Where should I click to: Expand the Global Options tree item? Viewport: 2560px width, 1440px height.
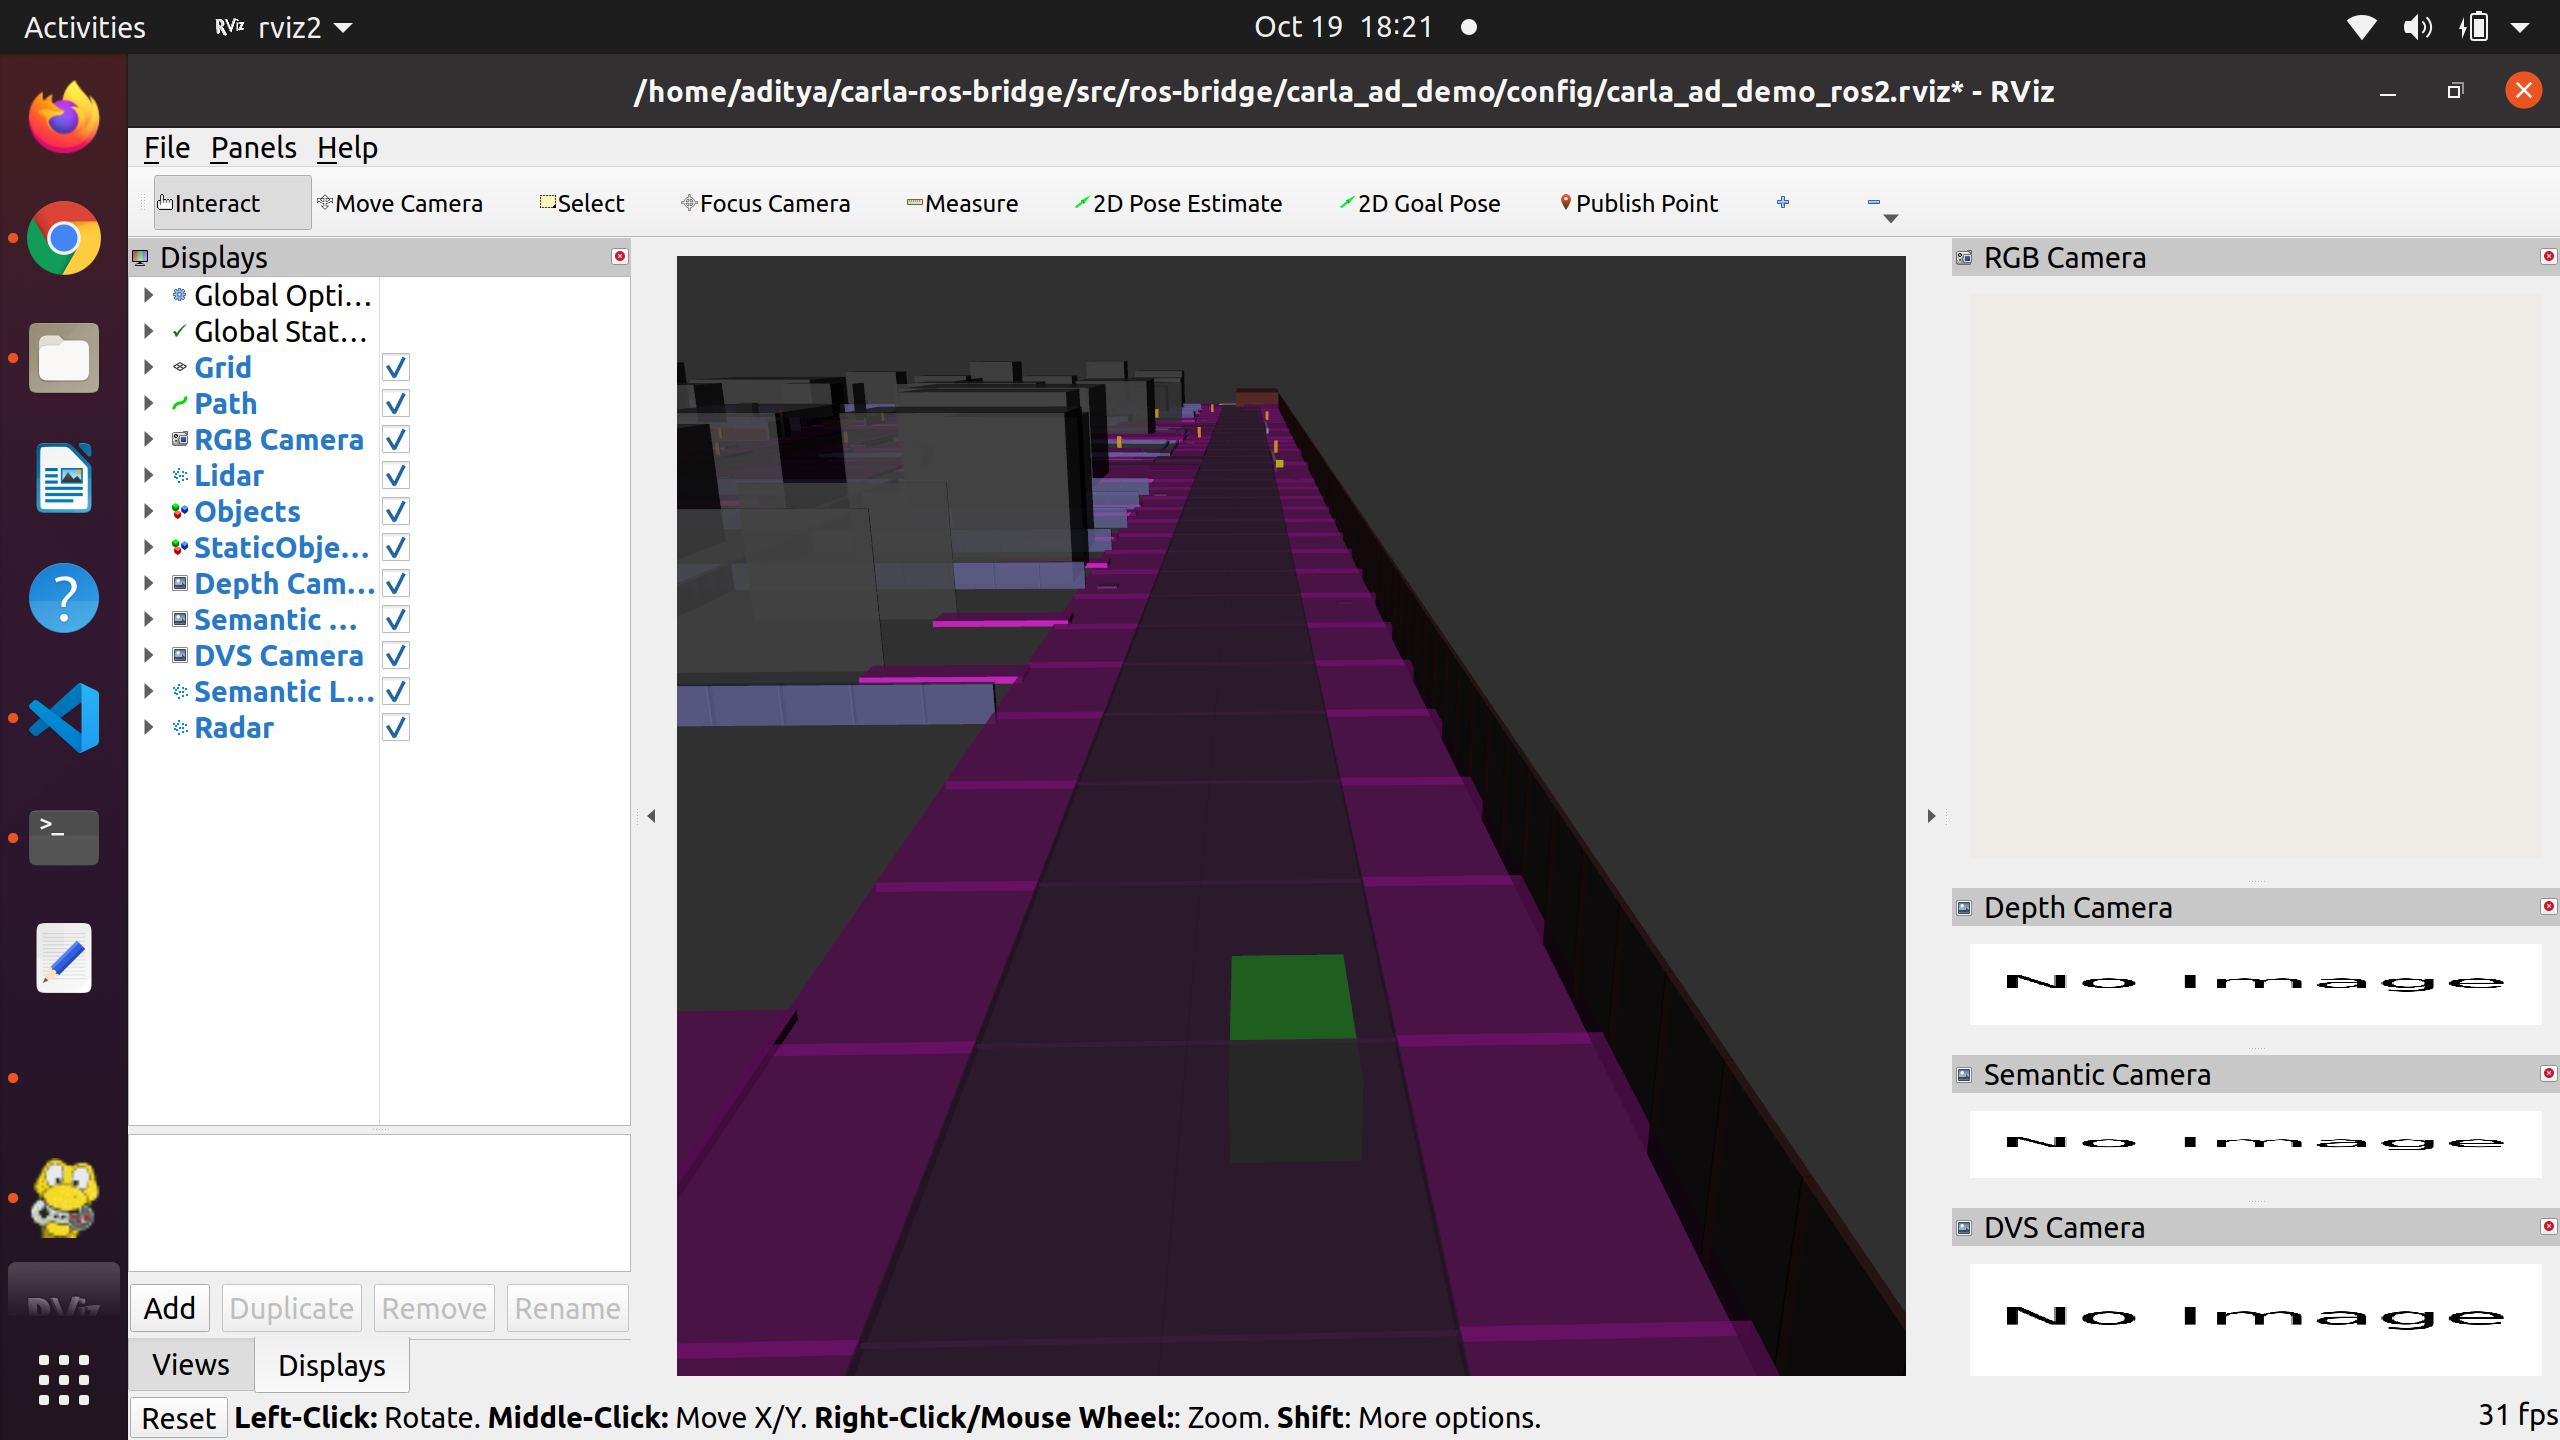pyautogui.click(x=149, y=295)
